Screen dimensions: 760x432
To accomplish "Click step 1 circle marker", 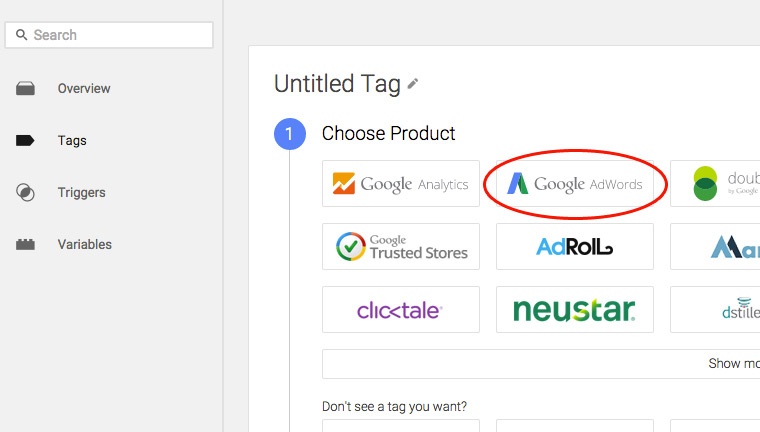I will click(x=290, y=134).
